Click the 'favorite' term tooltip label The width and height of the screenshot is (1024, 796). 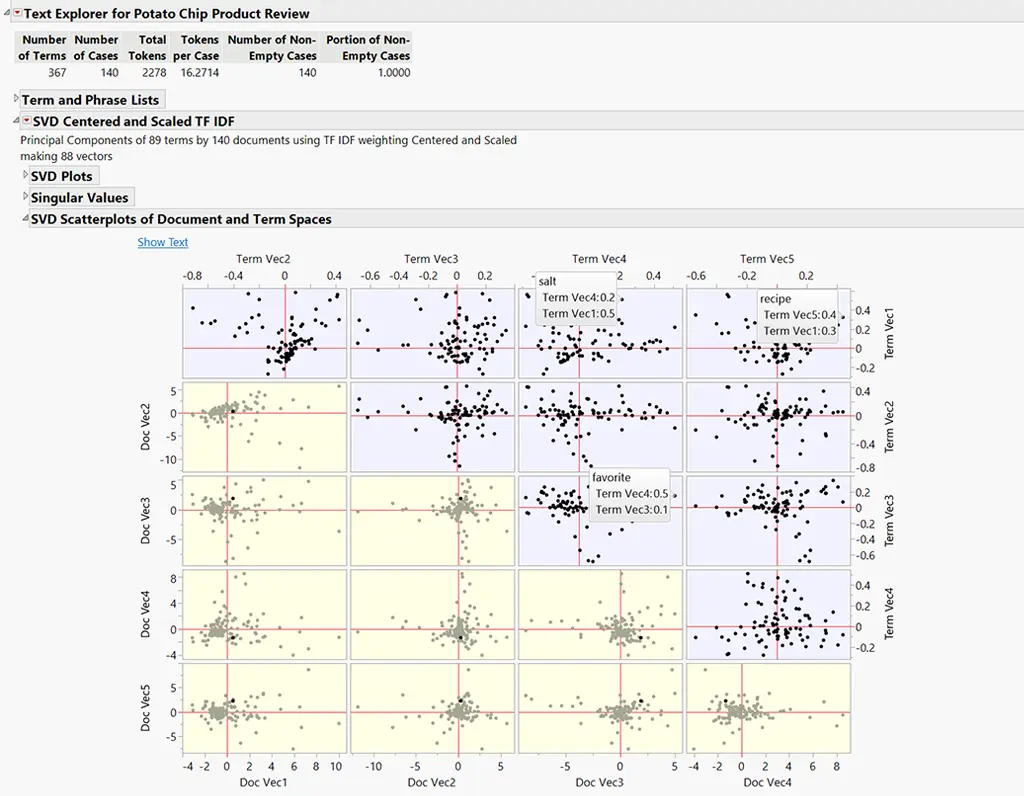click(611, 478)
